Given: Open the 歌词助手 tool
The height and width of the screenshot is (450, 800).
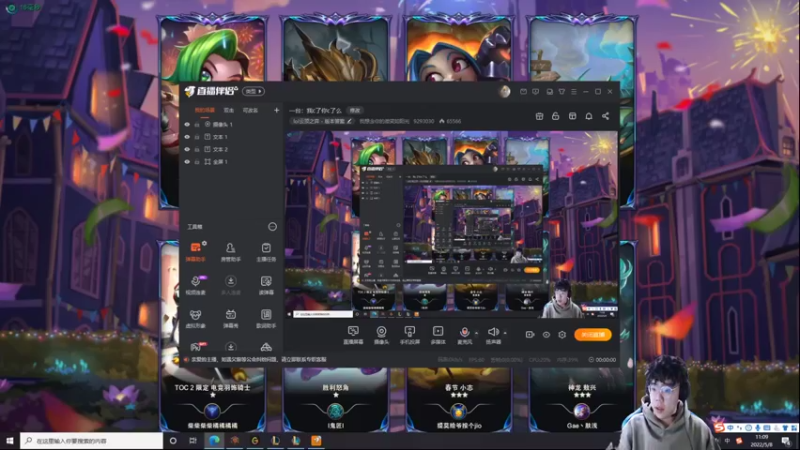Looking at the screenshot, I should tap(266, 318).
